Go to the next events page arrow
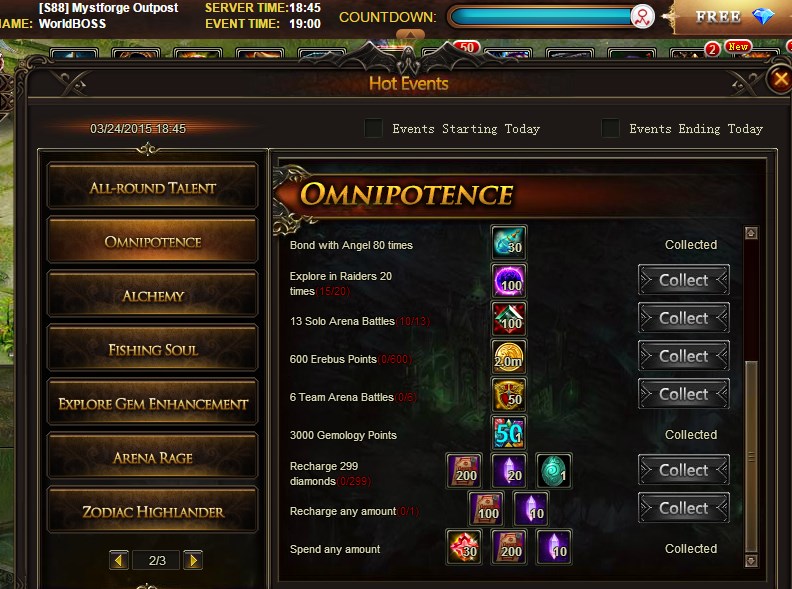This screenshot has width=792, height=589. pyautogui.click(x=193, y=560)
